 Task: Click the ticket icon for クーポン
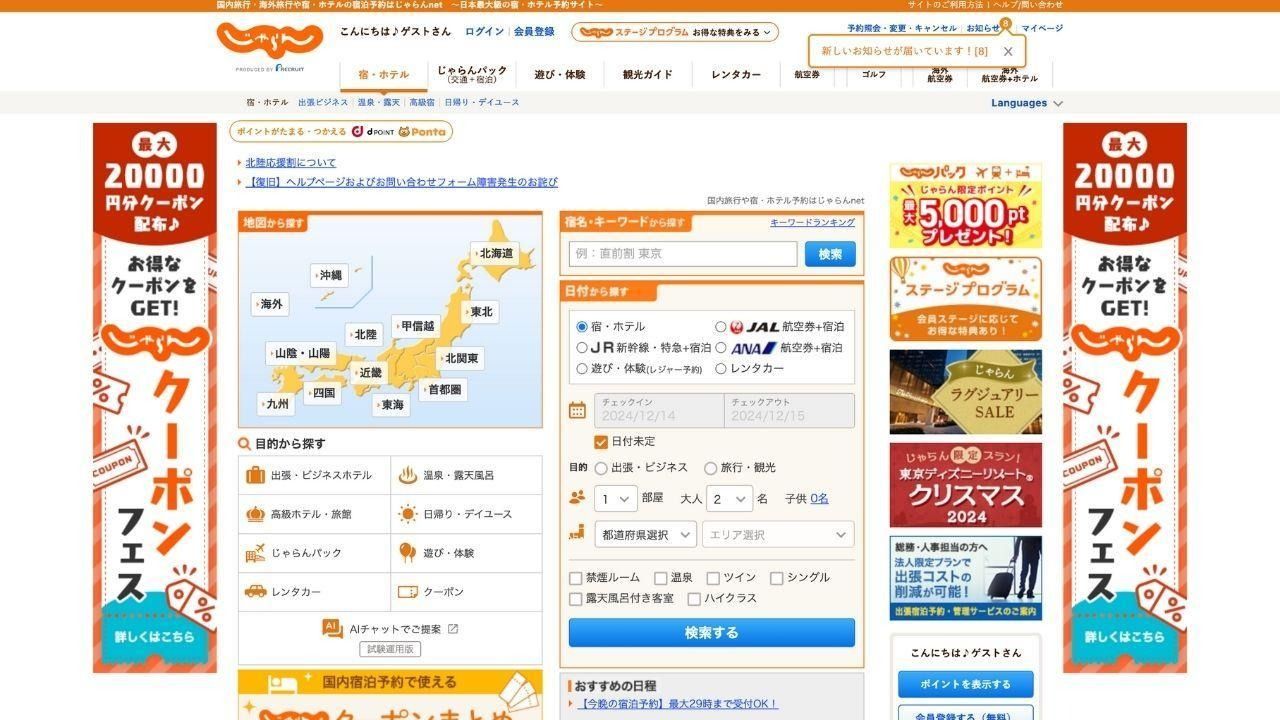tap(408, 592)
